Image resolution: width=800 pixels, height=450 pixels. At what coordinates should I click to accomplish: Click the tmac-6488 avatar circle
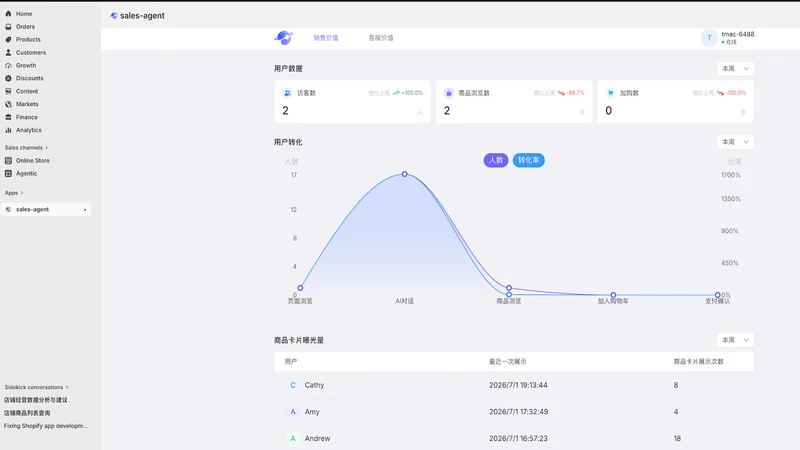[x=709, y=38]
